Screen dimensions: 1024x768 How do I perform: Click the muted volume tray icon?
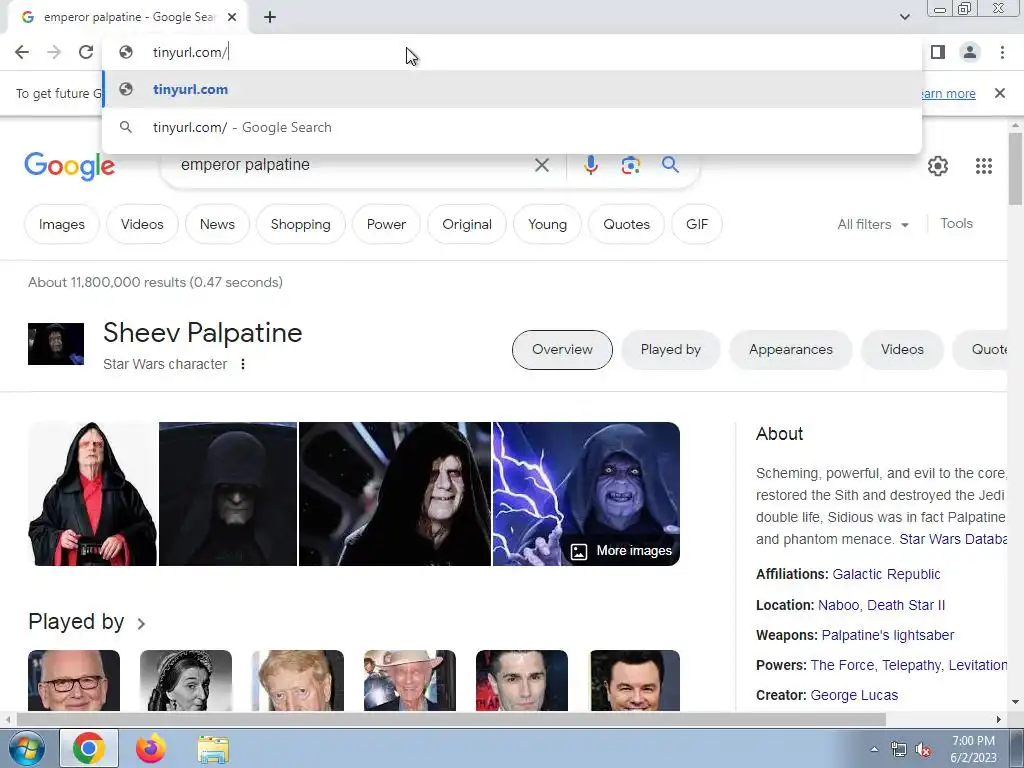click(x=923, y=750)
